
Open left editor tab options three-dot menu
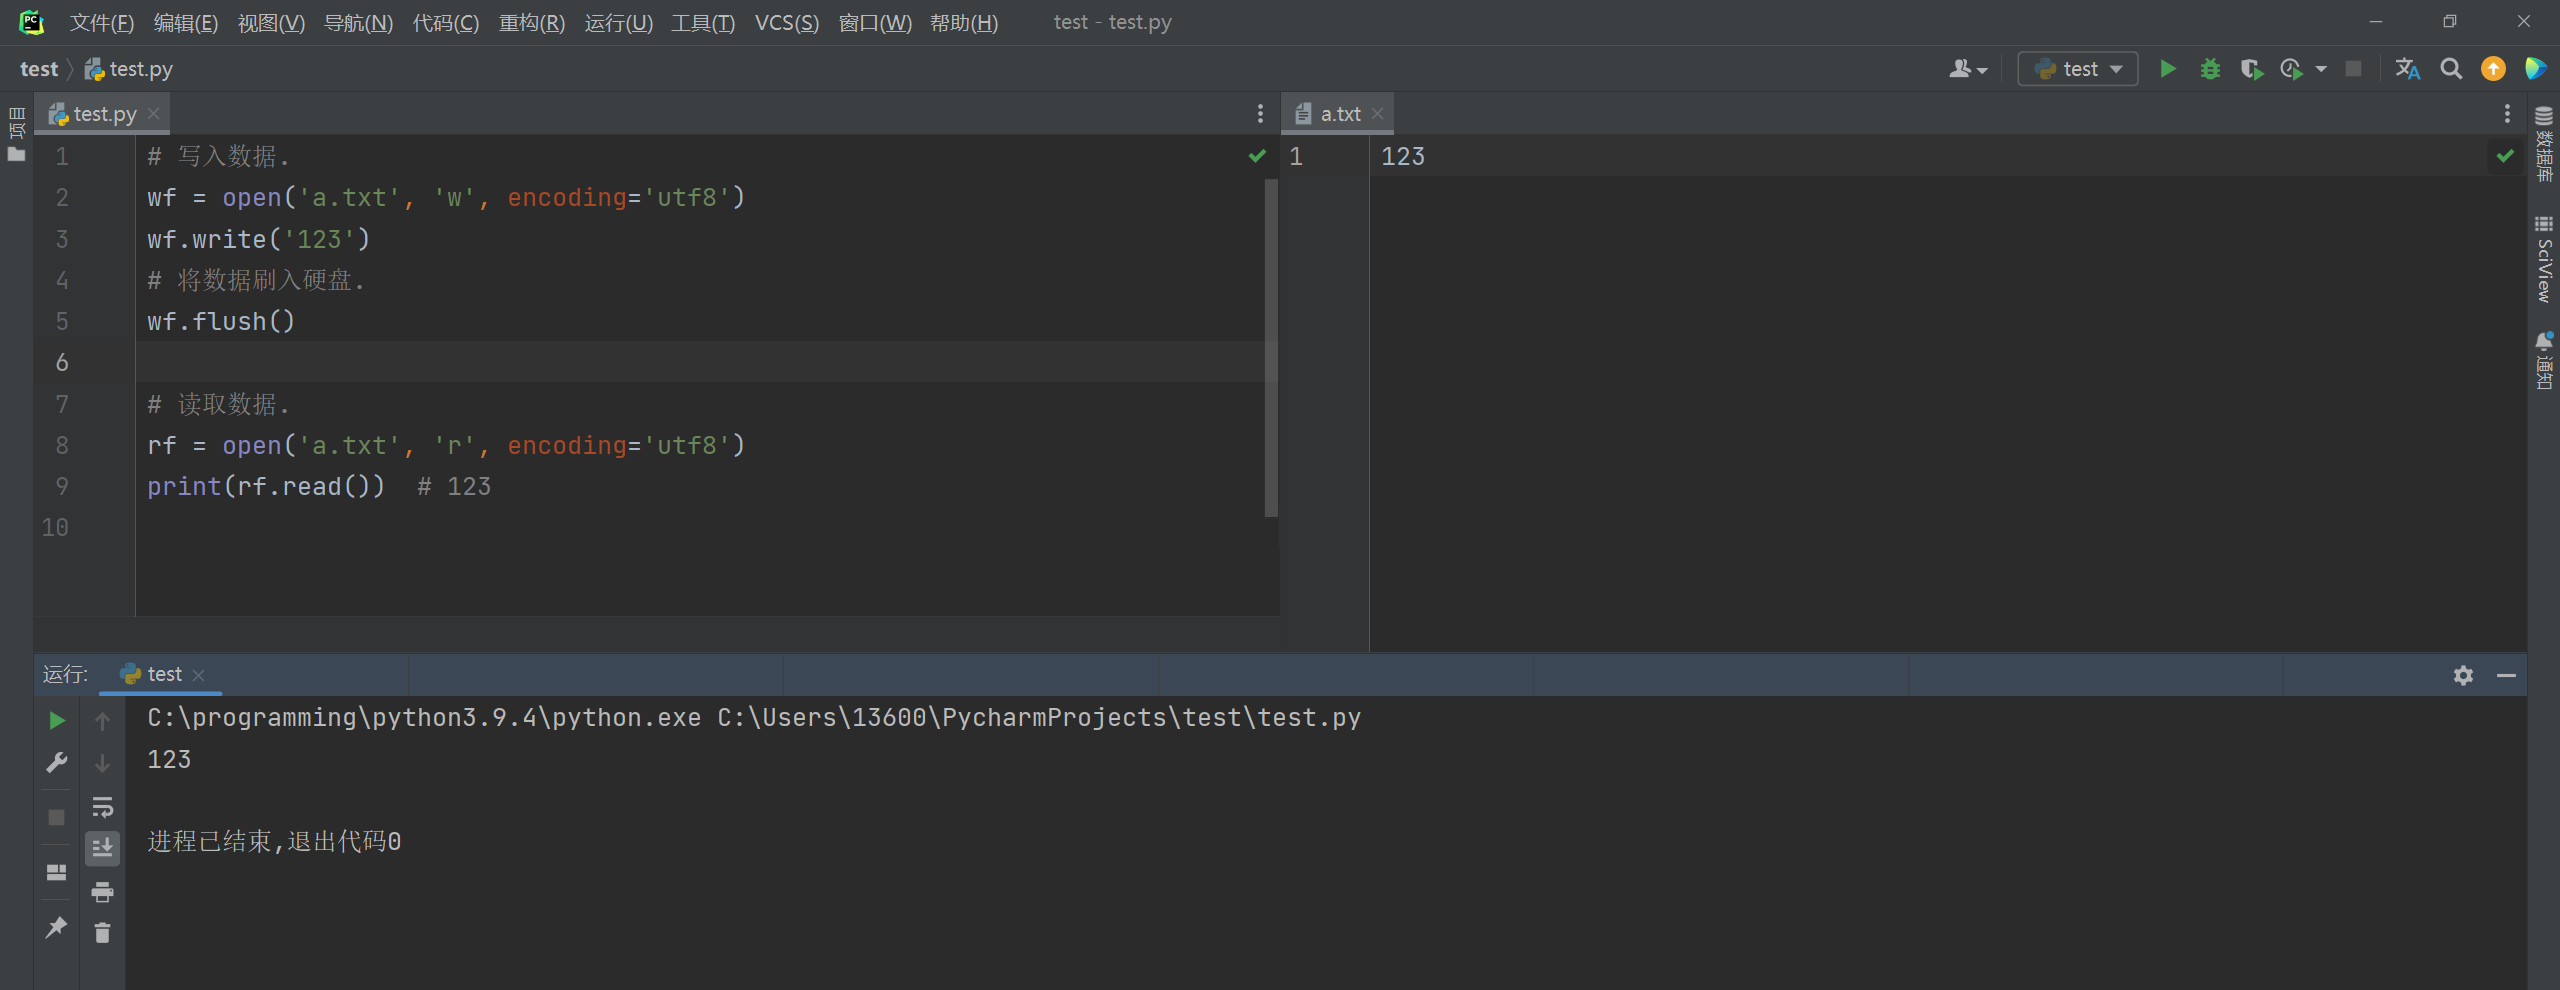[1260, 114]
